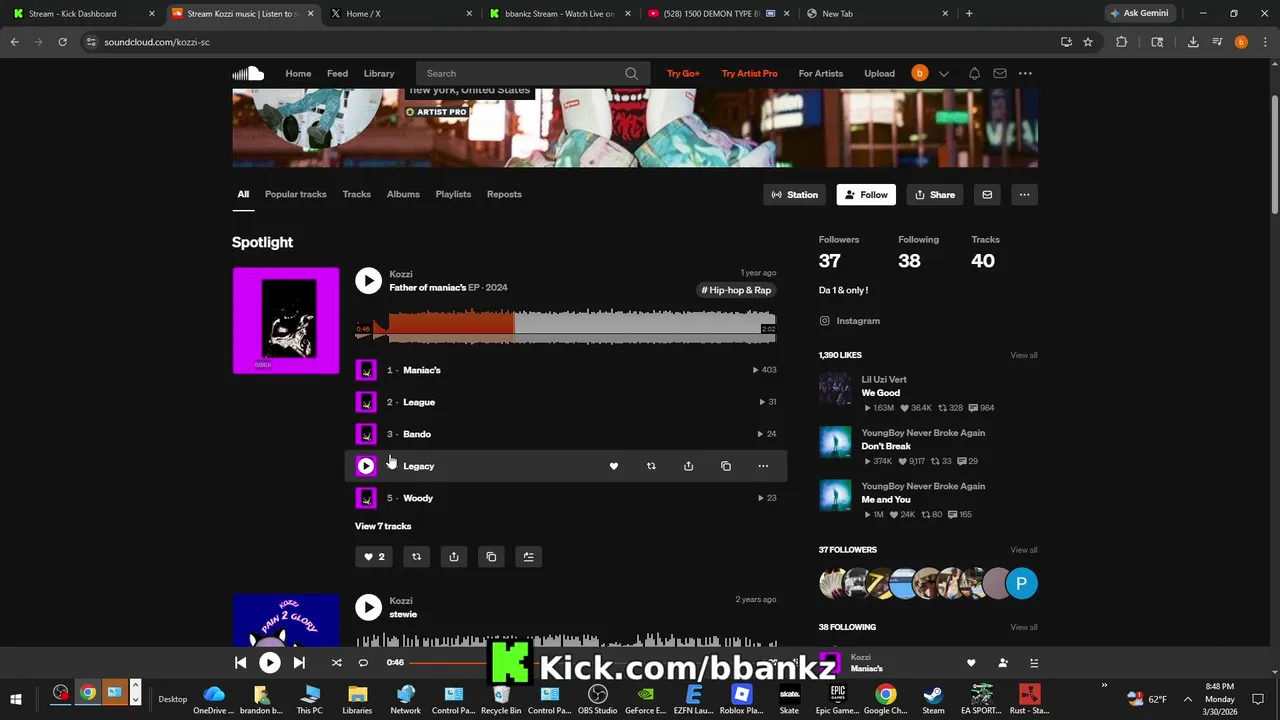Follow Kozzi with Follow button
1280x720 pixels.
click(866, 195)
